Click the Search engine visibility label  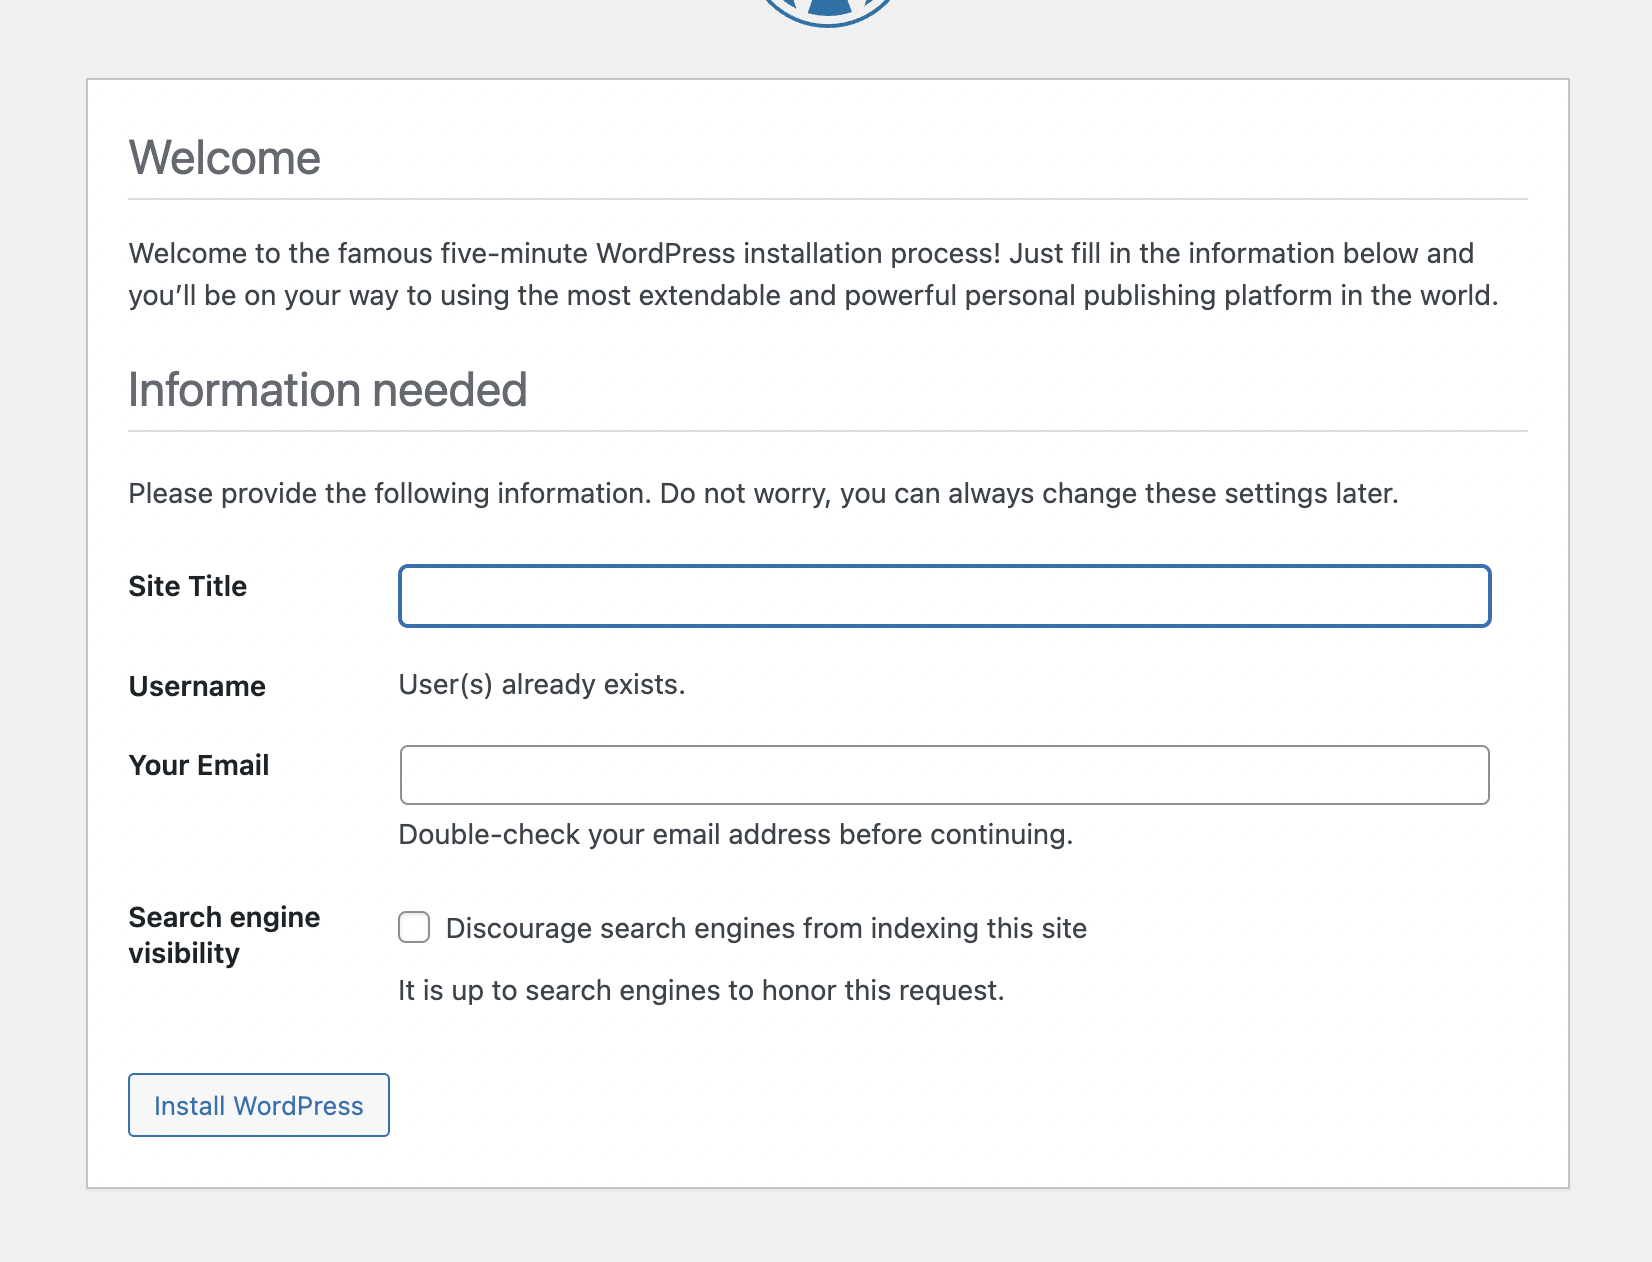point(225,935)
